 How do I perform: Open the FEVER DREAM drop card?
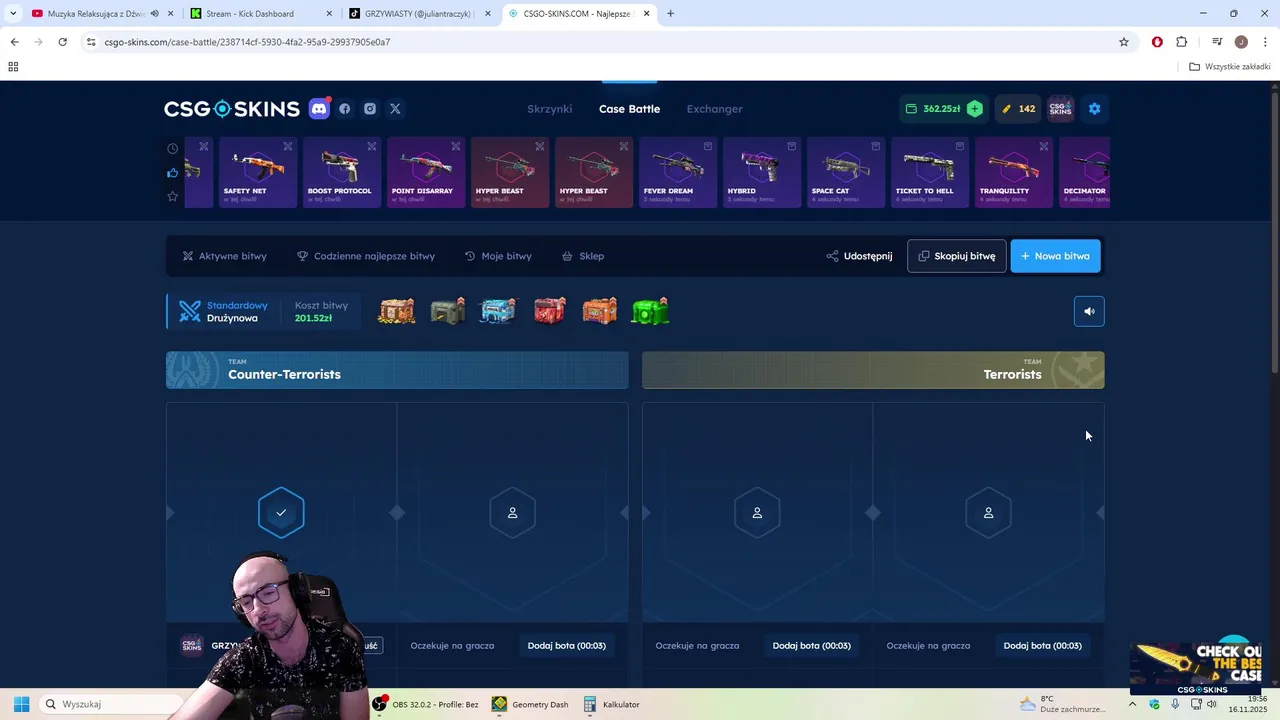(676, 173)
